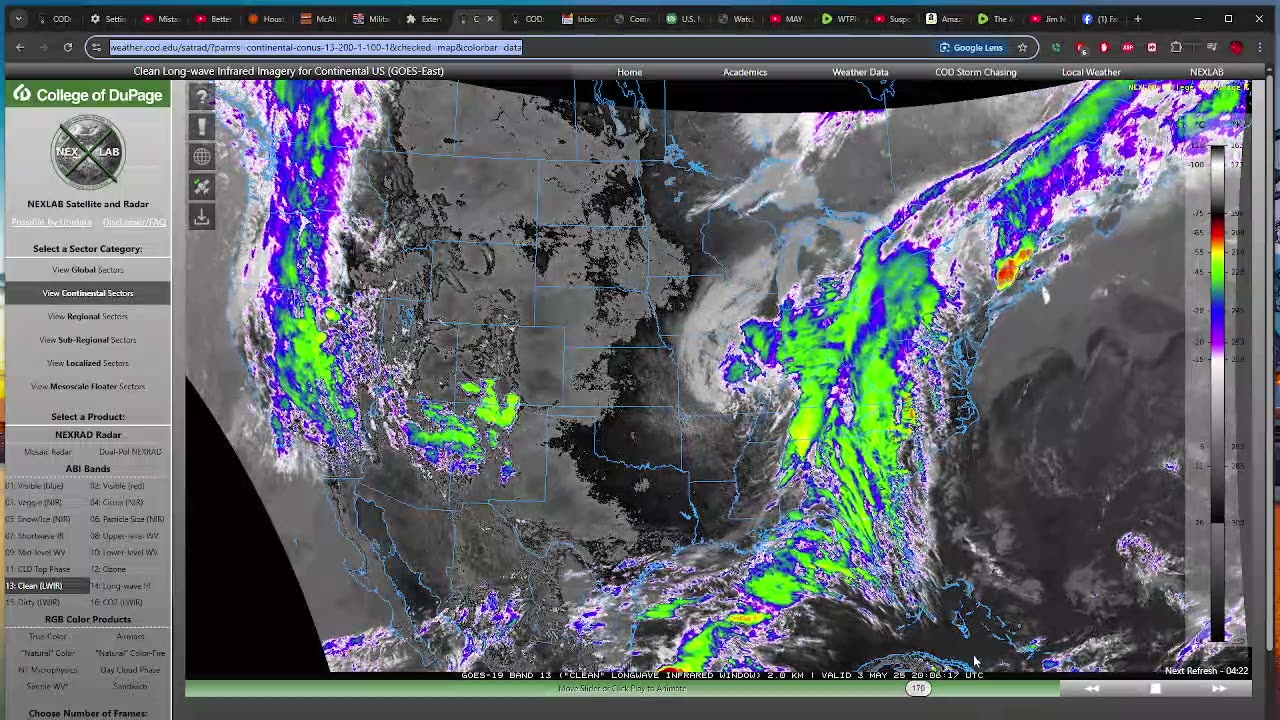The width and height of the screenshot is (1280, 720).
Task: Switch to the Inbox browser tab
Action: pyautogui.click(x=580, y=18)
